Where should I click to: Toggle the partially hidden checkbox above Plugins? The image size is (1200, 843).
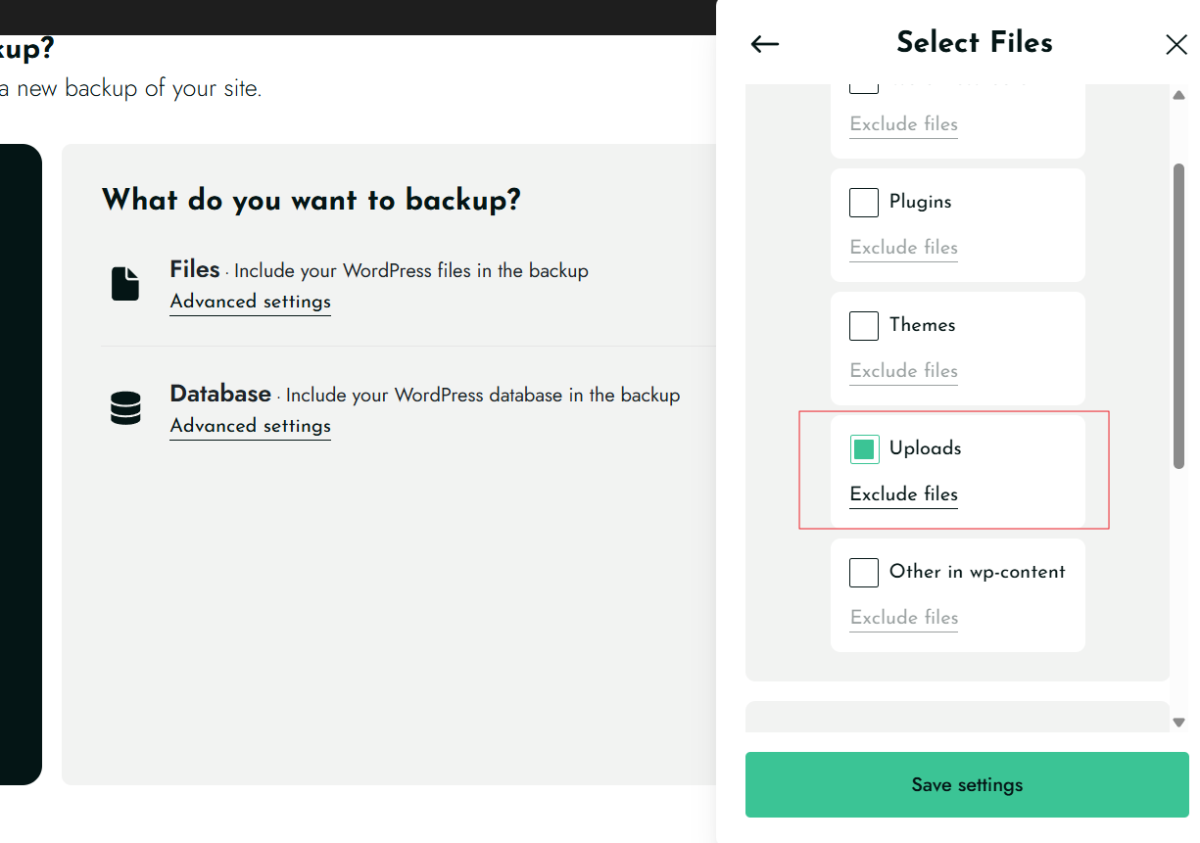[864, 88]
